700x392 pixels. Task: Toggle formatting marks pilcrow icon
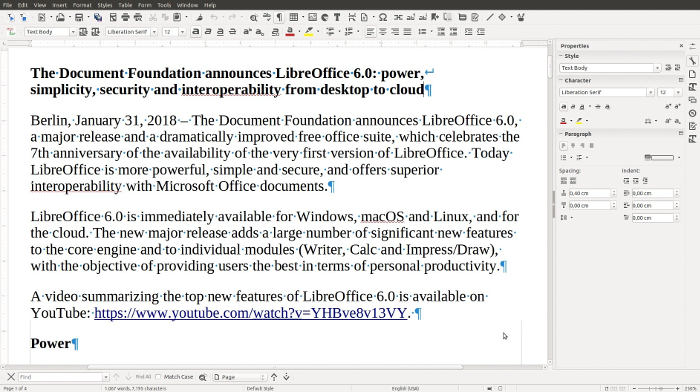click(x=279, y=17)
